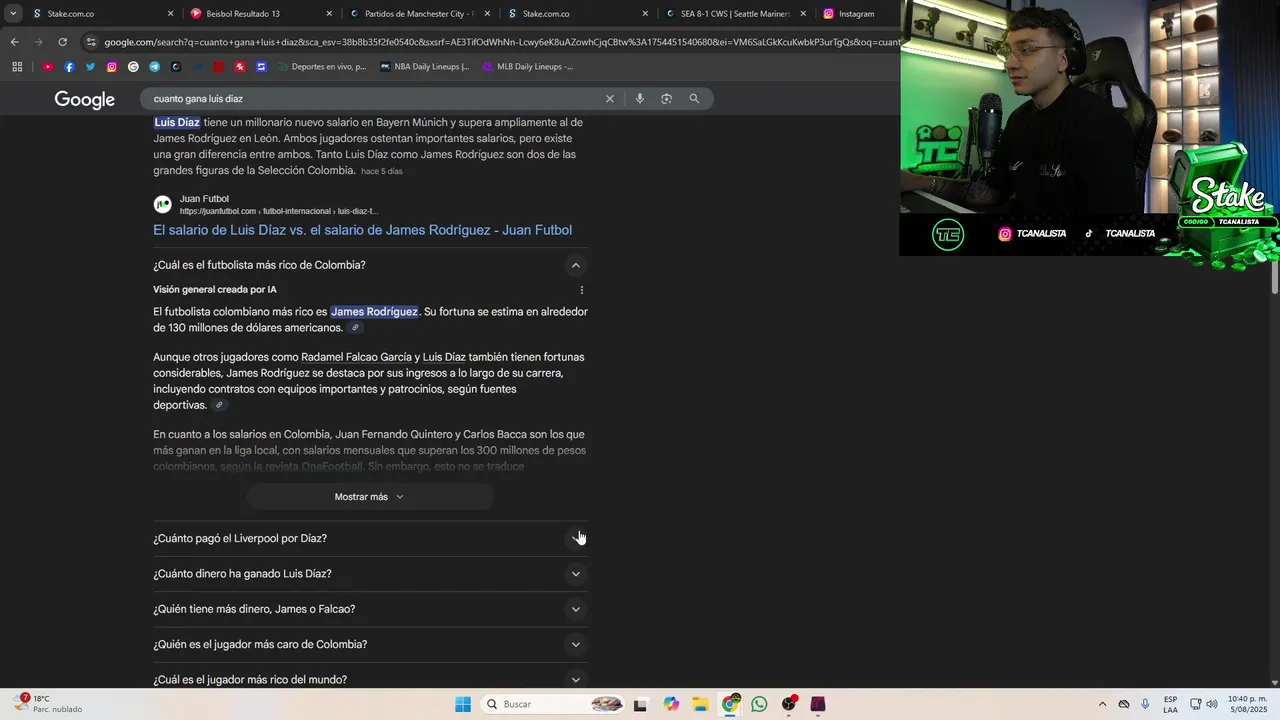Click the magnifier search button
Image resolution: width=1280 pixels, height=720 pixels.
(694, 99)
